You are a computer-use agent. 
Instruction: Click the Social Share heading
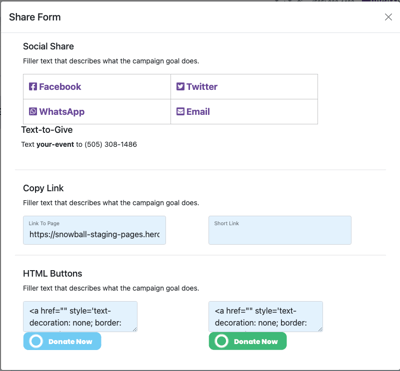coord(48,46)
